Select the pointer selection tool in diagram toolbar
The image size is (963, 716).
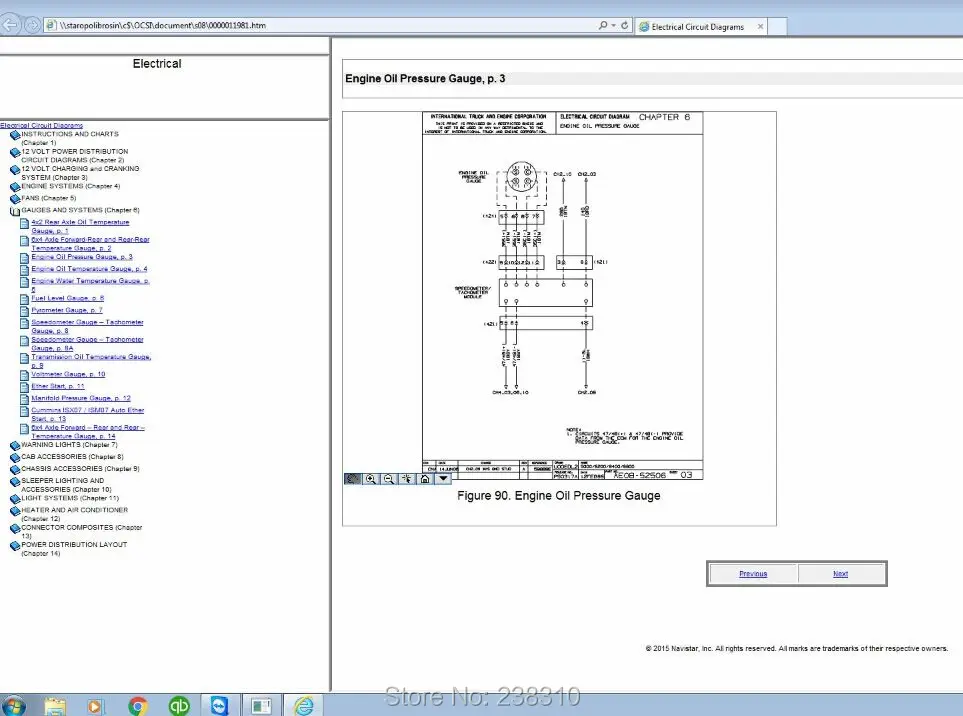pos(407,479)
